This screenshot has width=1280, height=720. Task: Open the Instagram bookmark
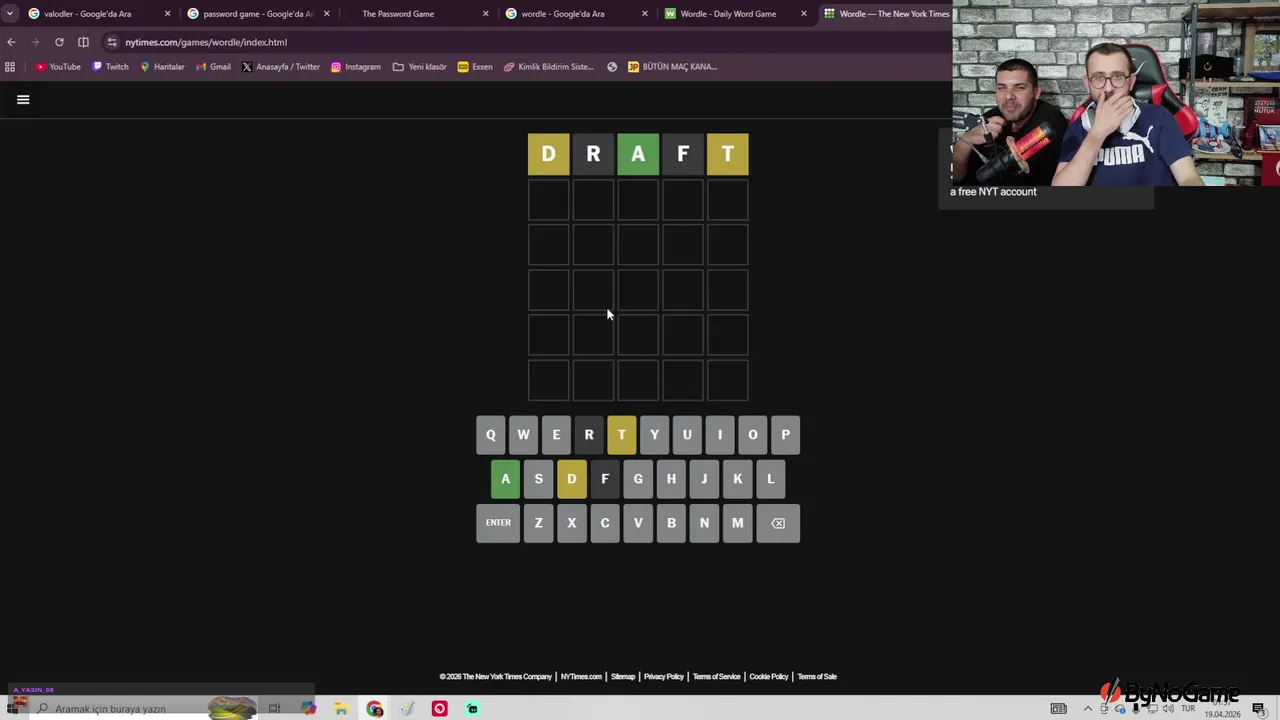(x=356, y=67)
